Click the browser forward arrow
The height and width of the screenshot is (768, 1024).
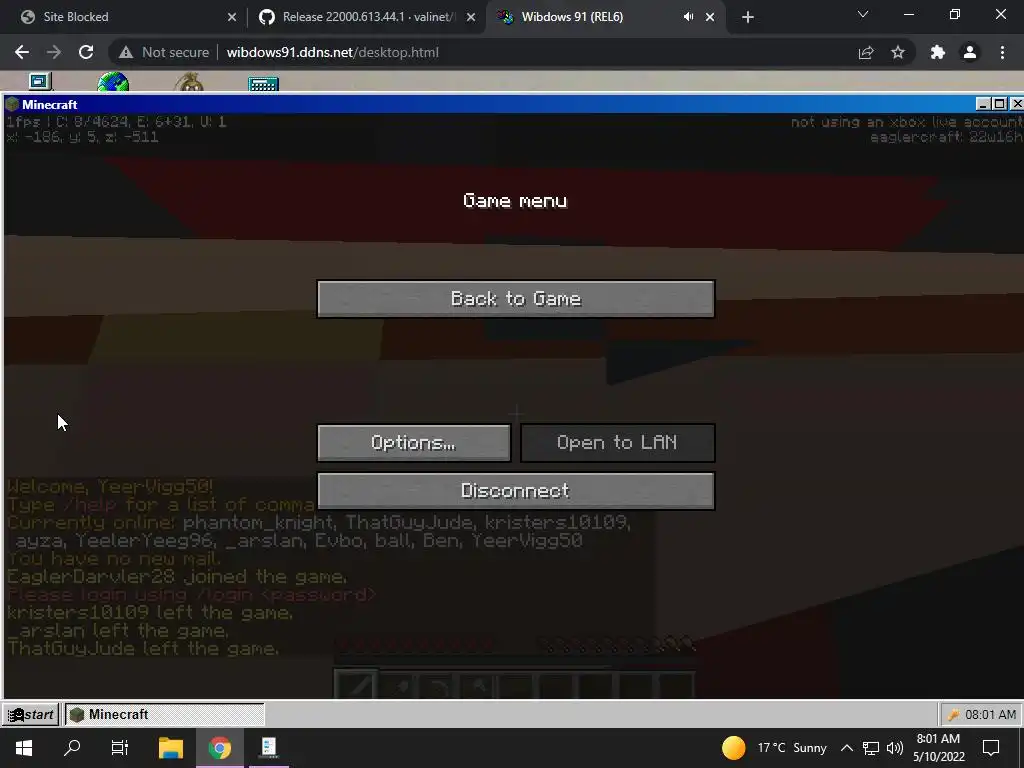coord(54,52)
